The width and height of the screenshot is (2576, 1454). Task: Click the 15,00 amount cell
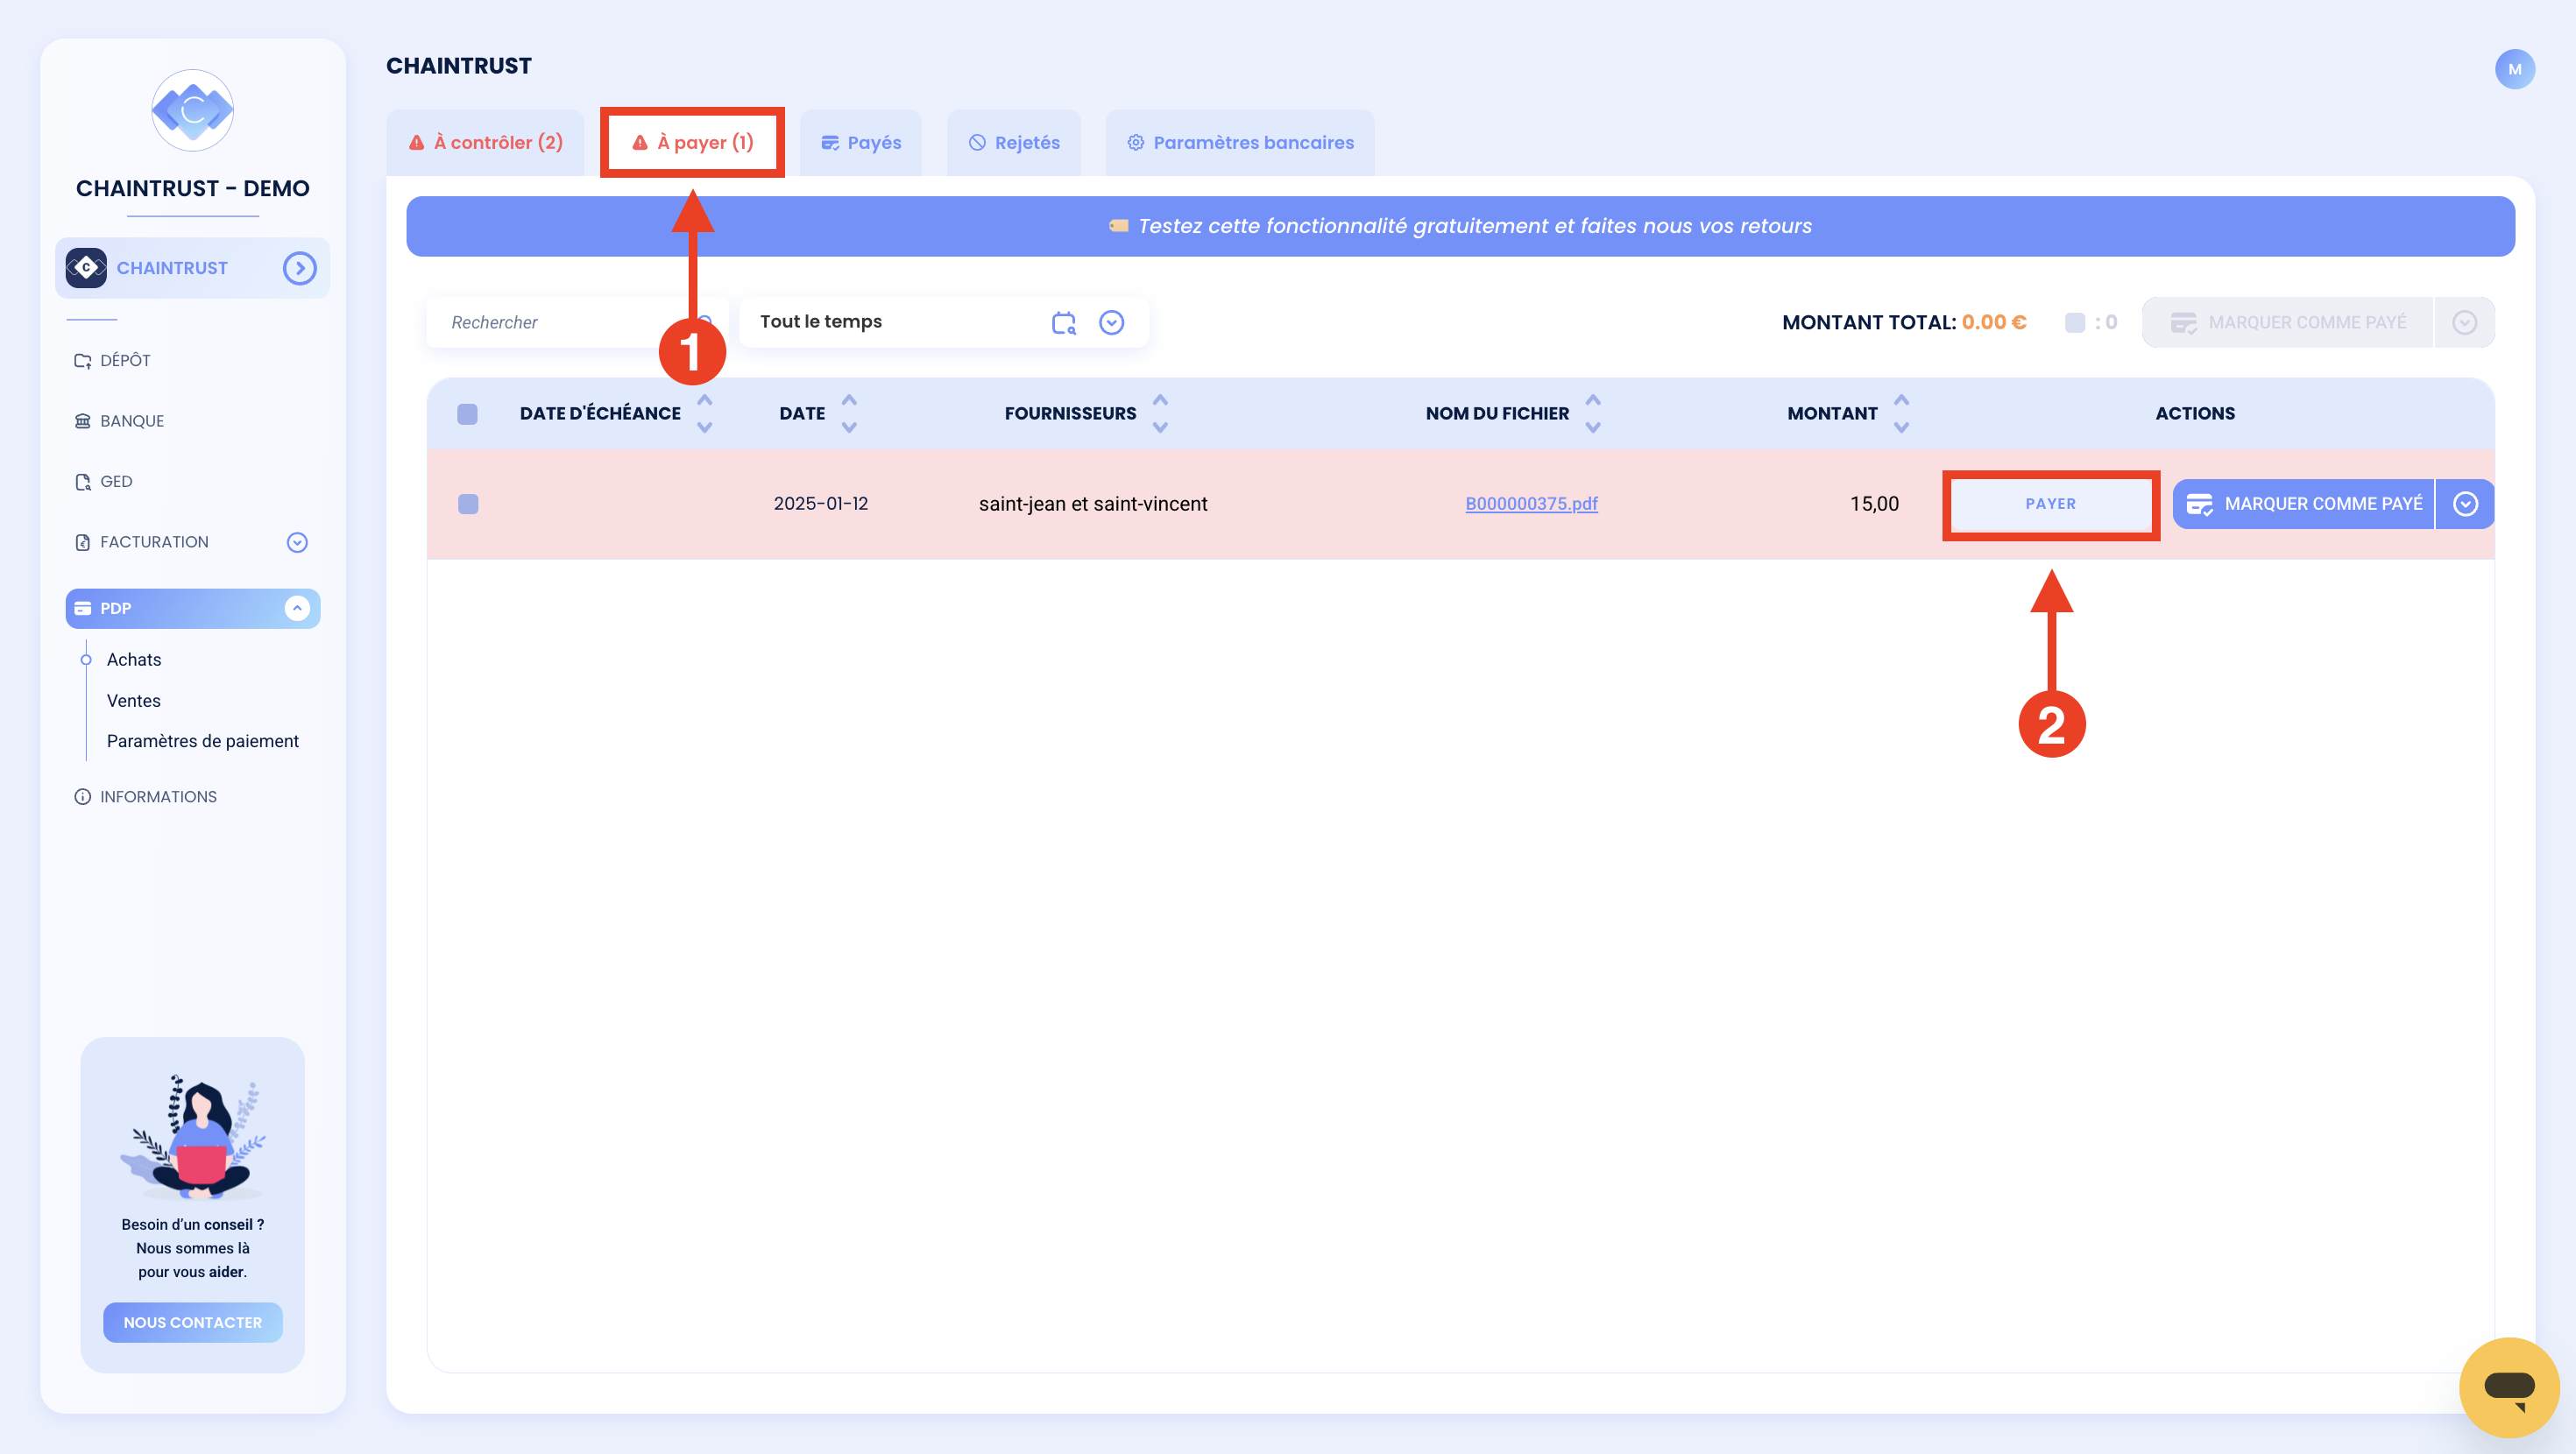[1874, 504]
